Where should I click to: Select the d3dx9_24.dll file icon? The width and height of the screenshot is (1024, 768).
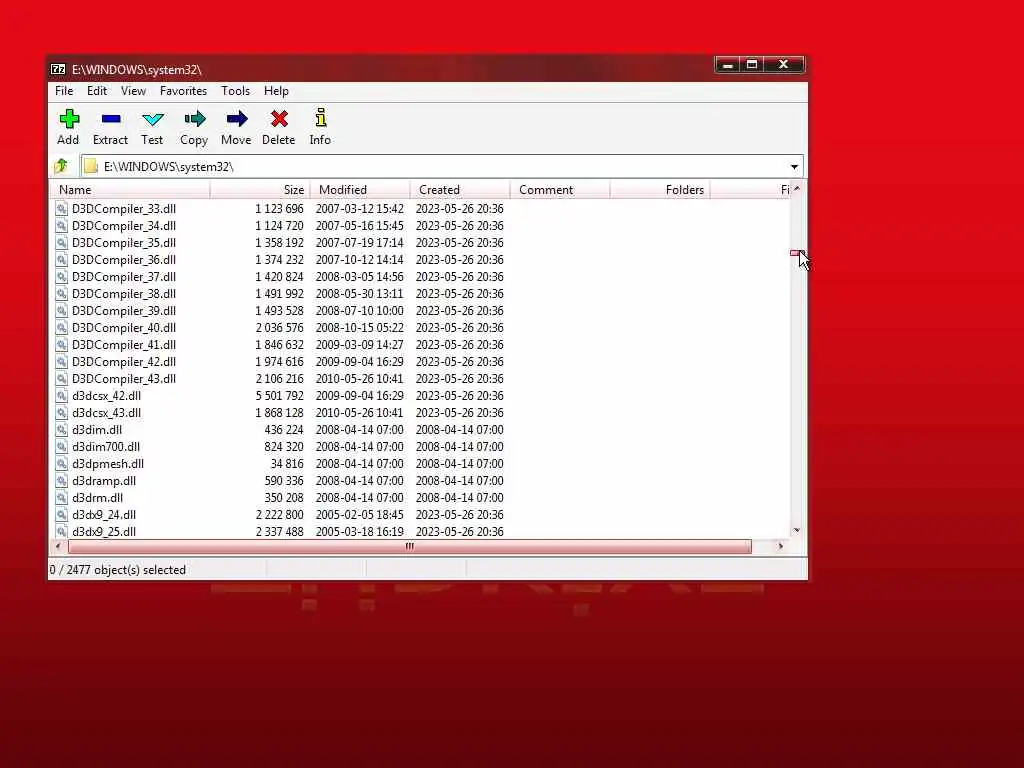pyautogui.click(x=61, y=515)
